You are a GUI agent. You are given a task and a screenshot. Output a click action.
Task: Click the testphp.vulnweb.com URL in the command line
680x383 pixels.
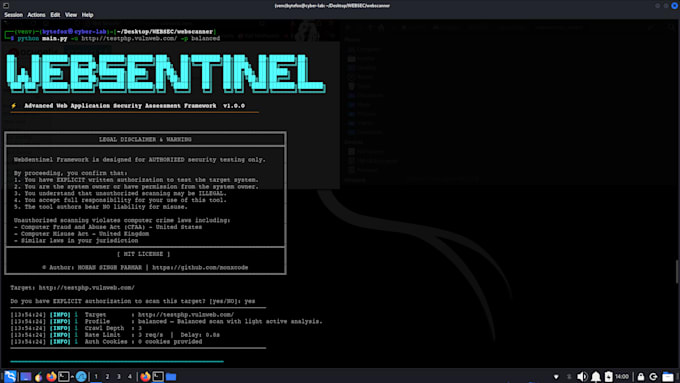tap(129, 38)
